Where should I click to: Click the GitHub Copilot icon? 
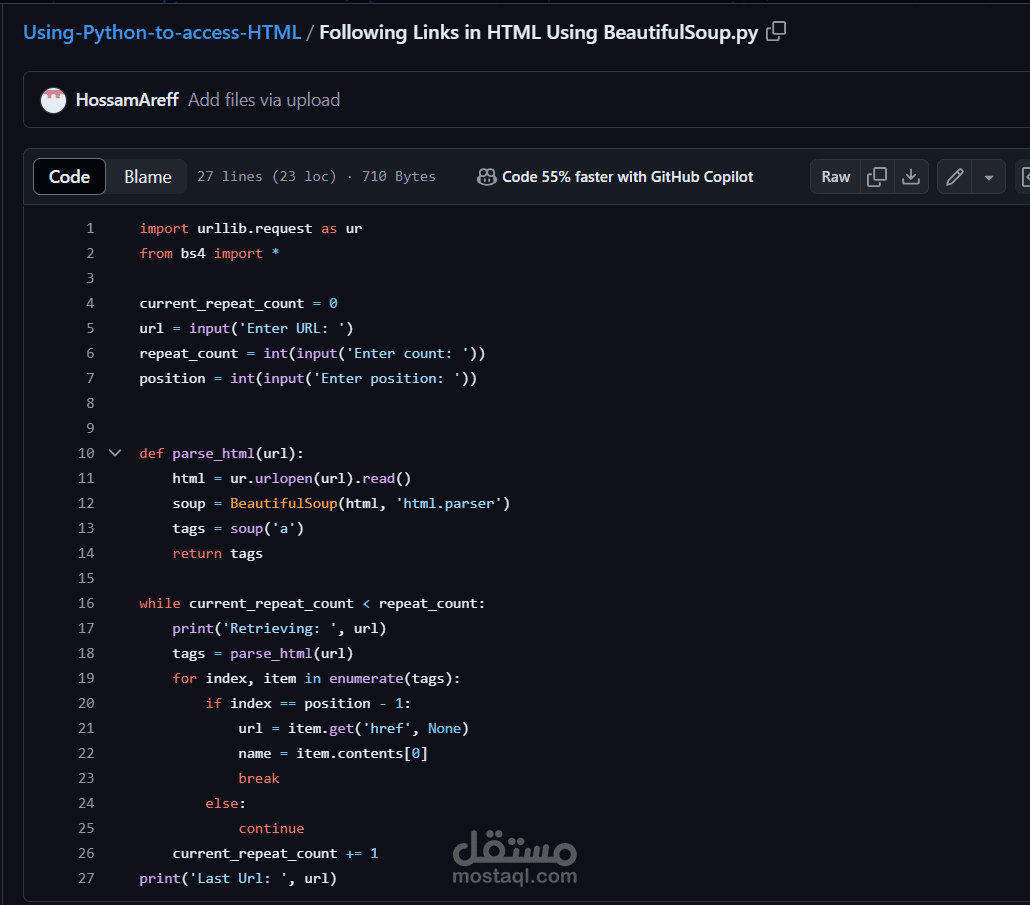pos(487,177)
